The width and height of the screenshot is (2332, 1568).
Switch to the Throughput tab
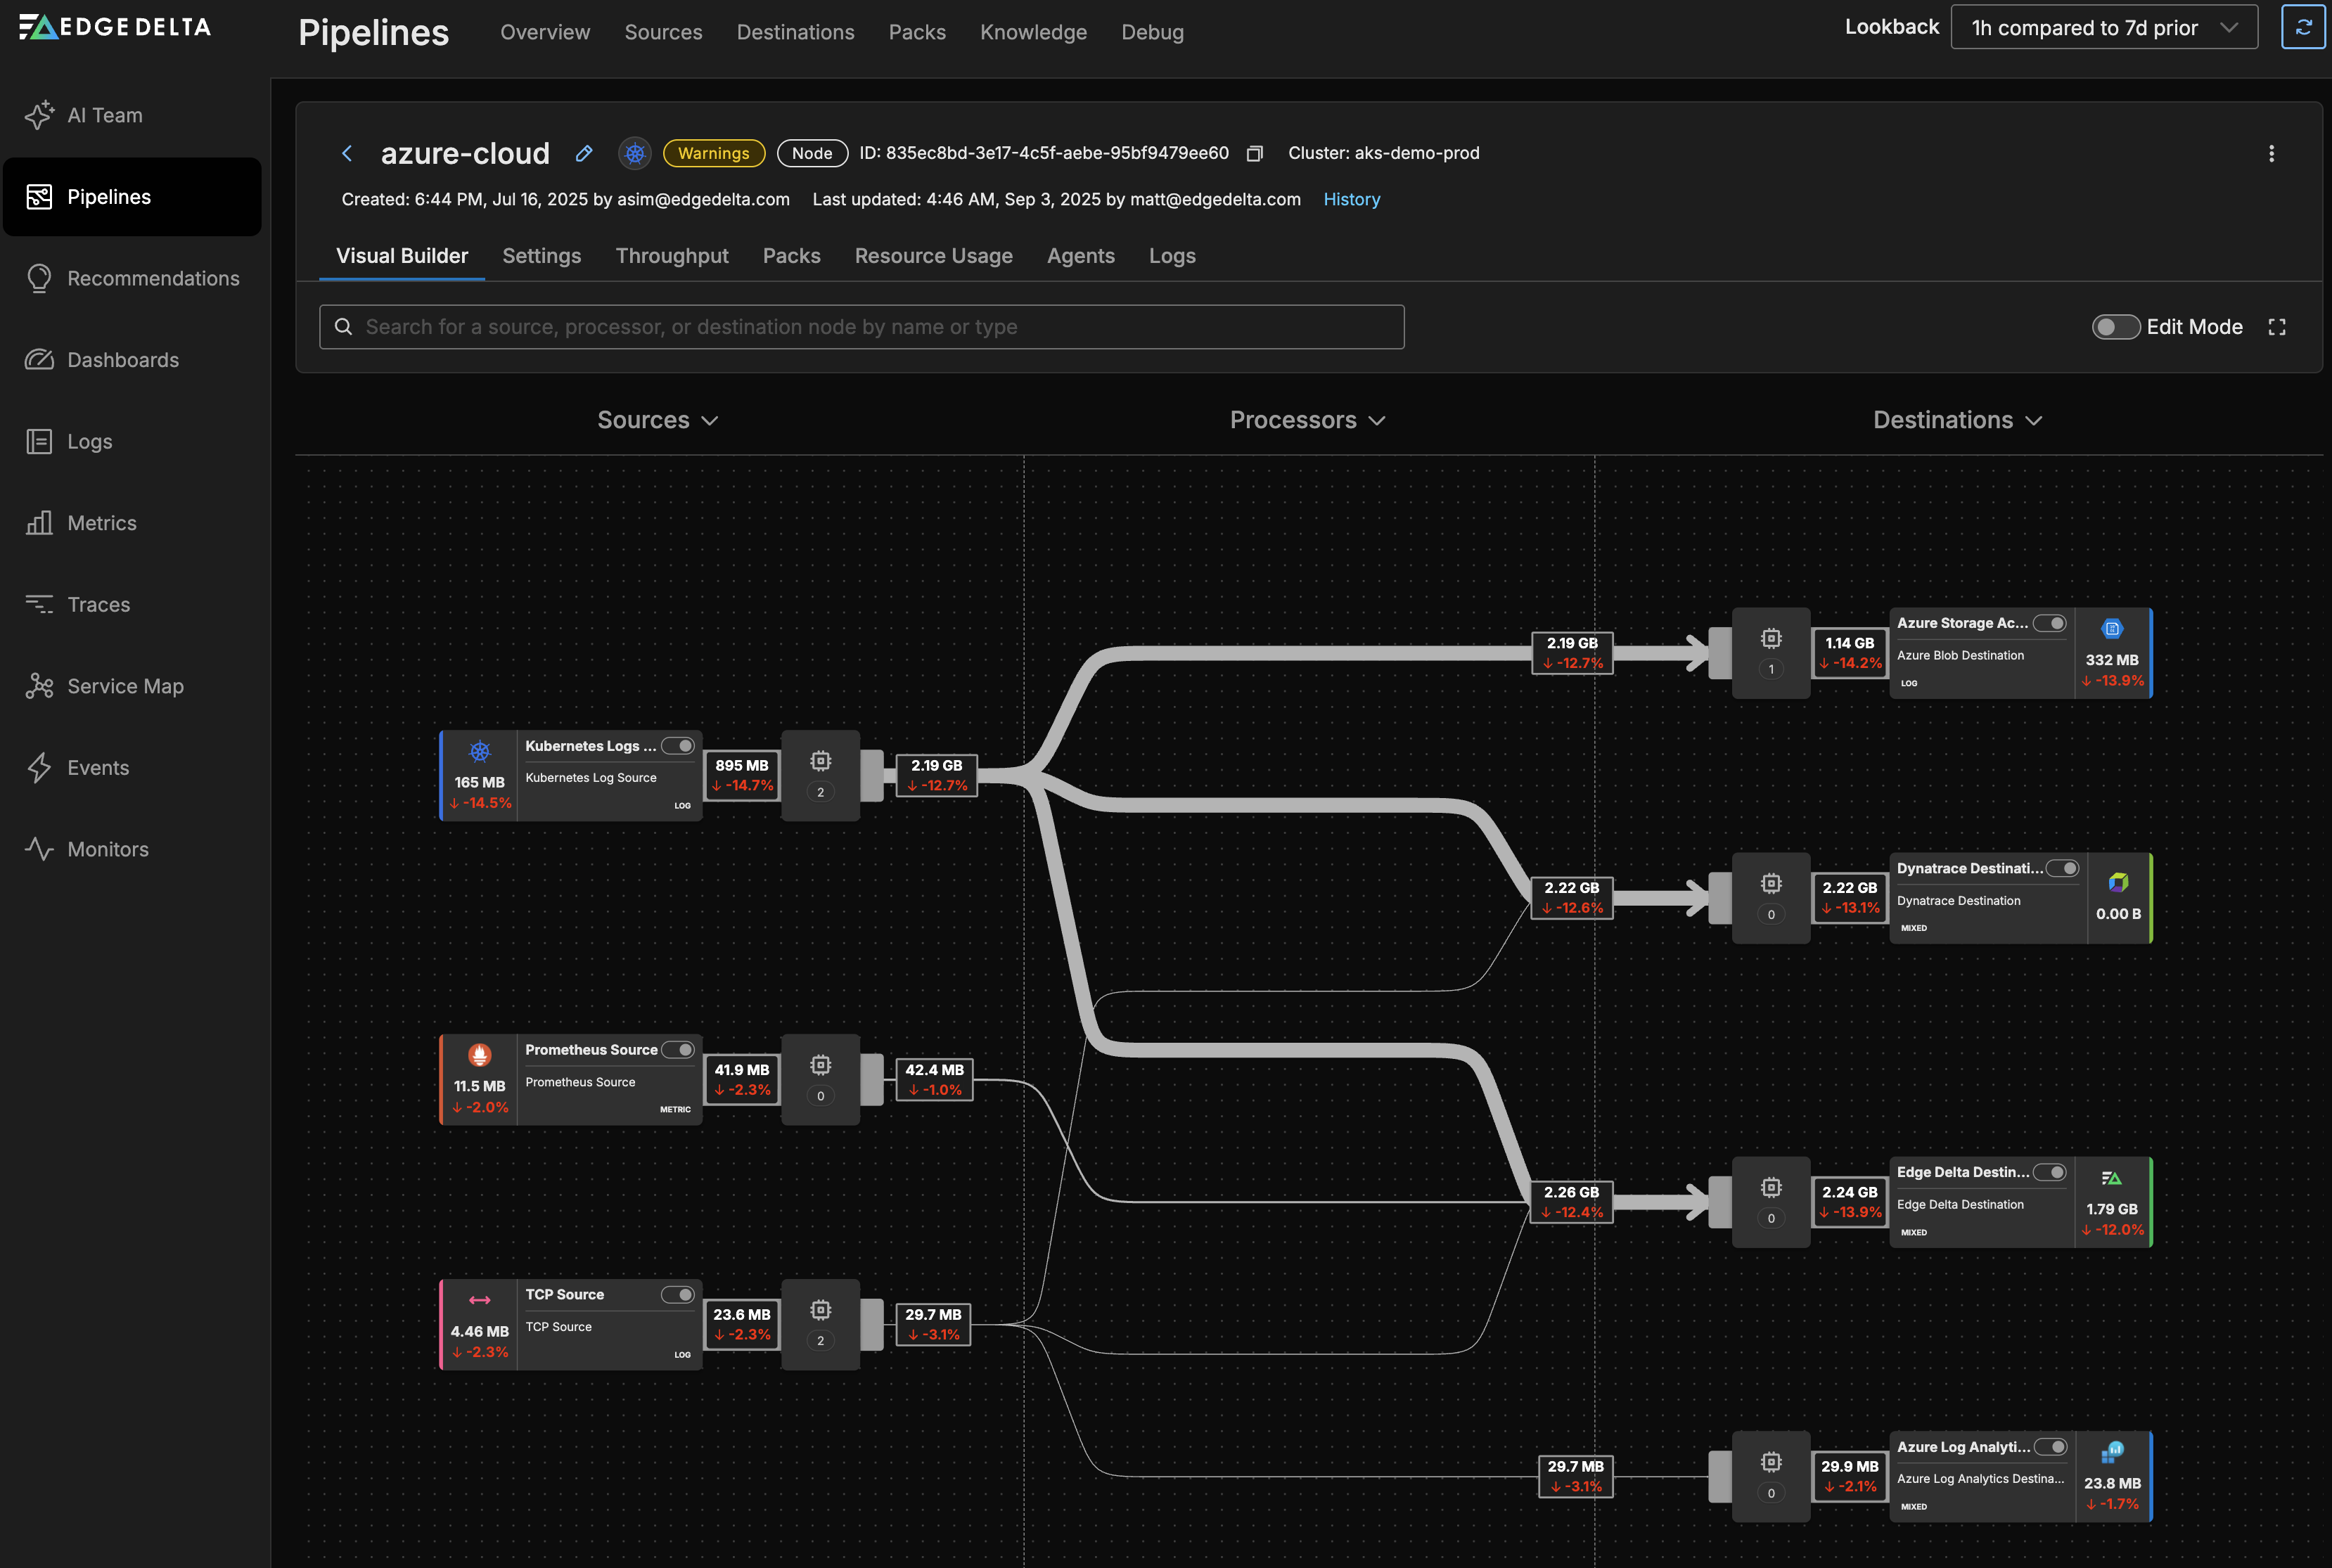671,256
